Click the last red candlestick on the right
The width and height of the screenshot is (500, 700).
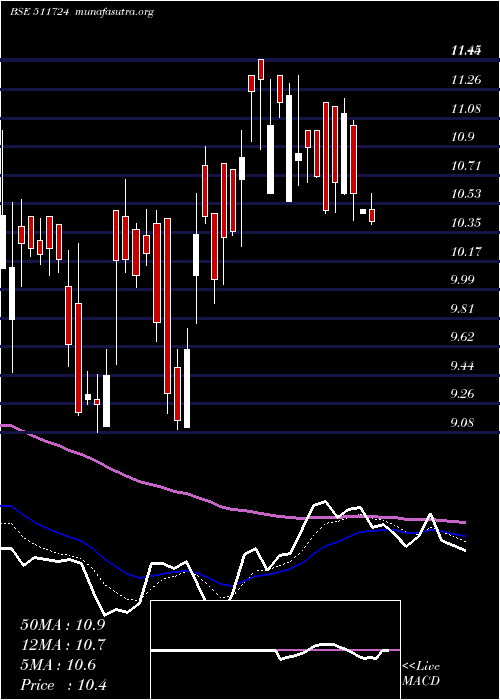(x=372, y=215)
